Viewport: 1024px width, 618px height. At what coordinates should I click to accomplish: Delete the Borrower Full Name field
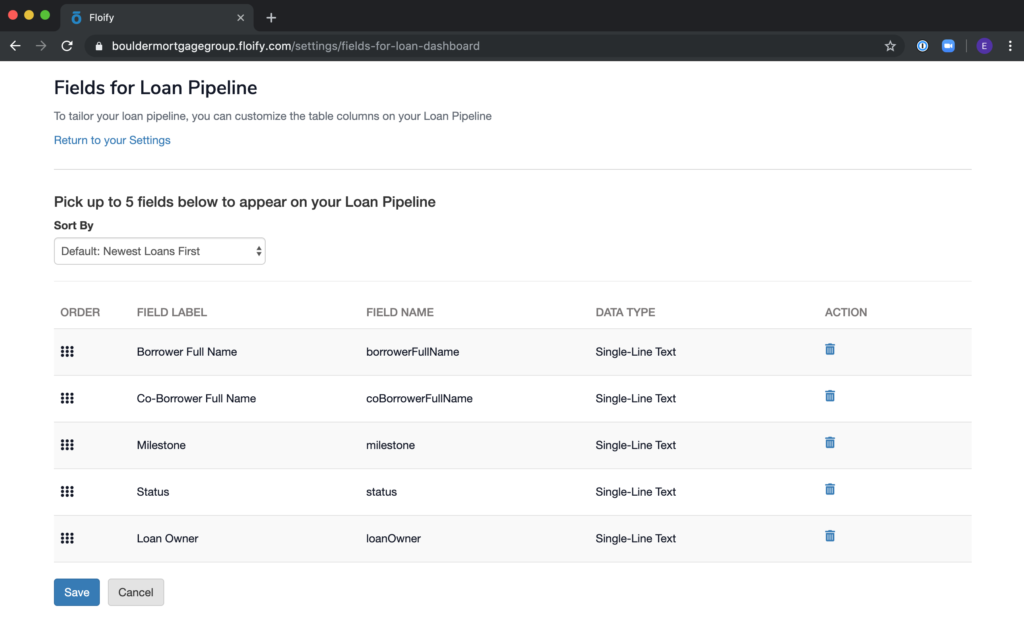pyautogui.click(x=829, y=349)
